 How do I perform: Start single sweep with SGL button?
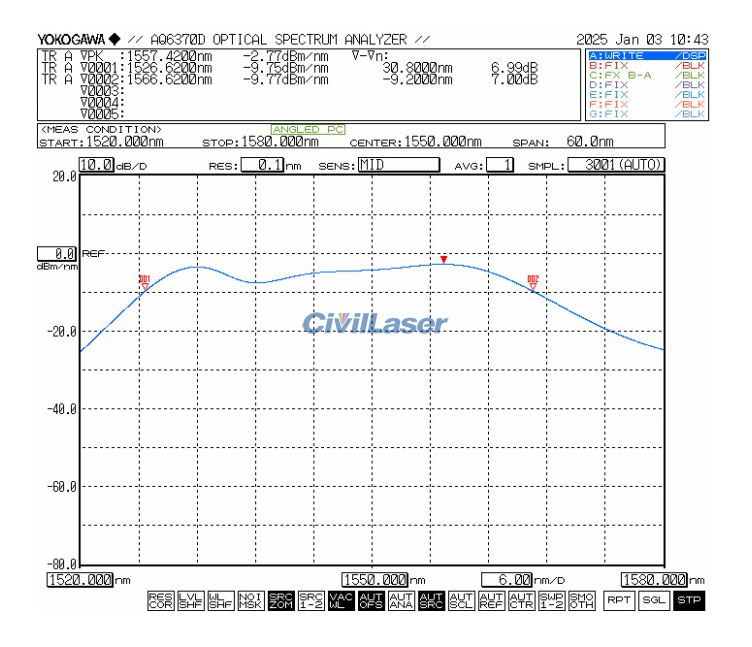654,600
